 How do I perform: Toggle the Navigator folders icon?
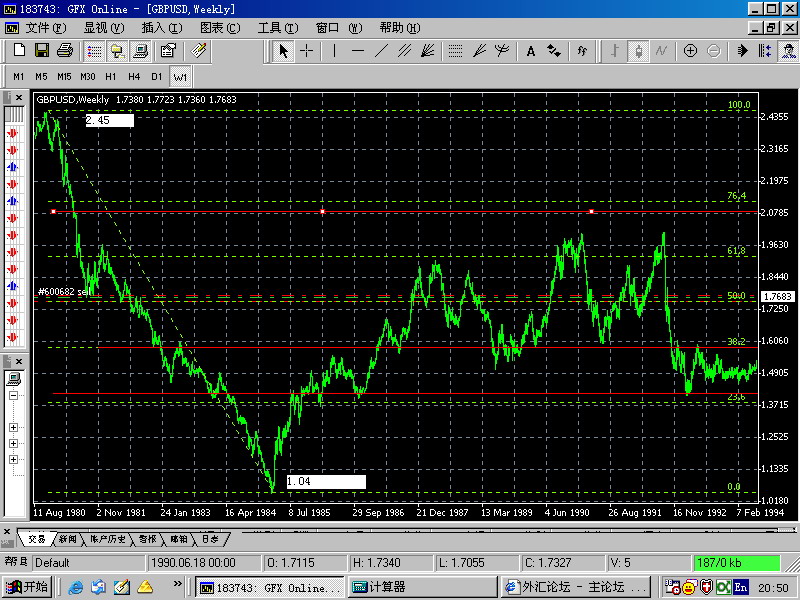pos(117,51)
